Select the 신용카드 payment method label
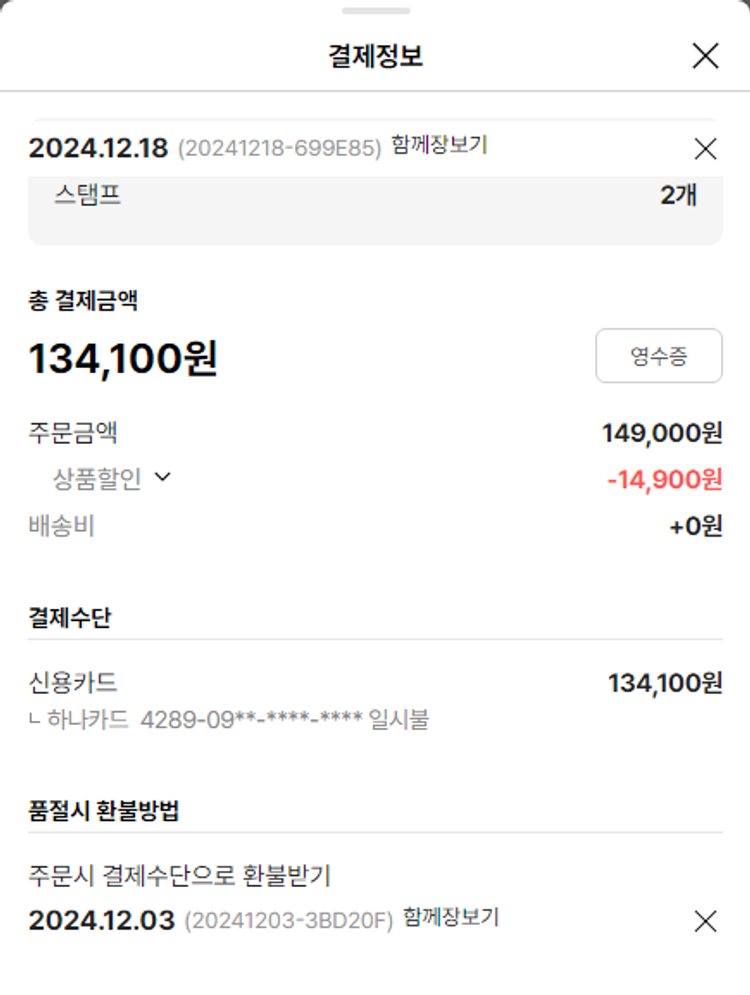The image size is (750, 995). [x=73, y=683]
